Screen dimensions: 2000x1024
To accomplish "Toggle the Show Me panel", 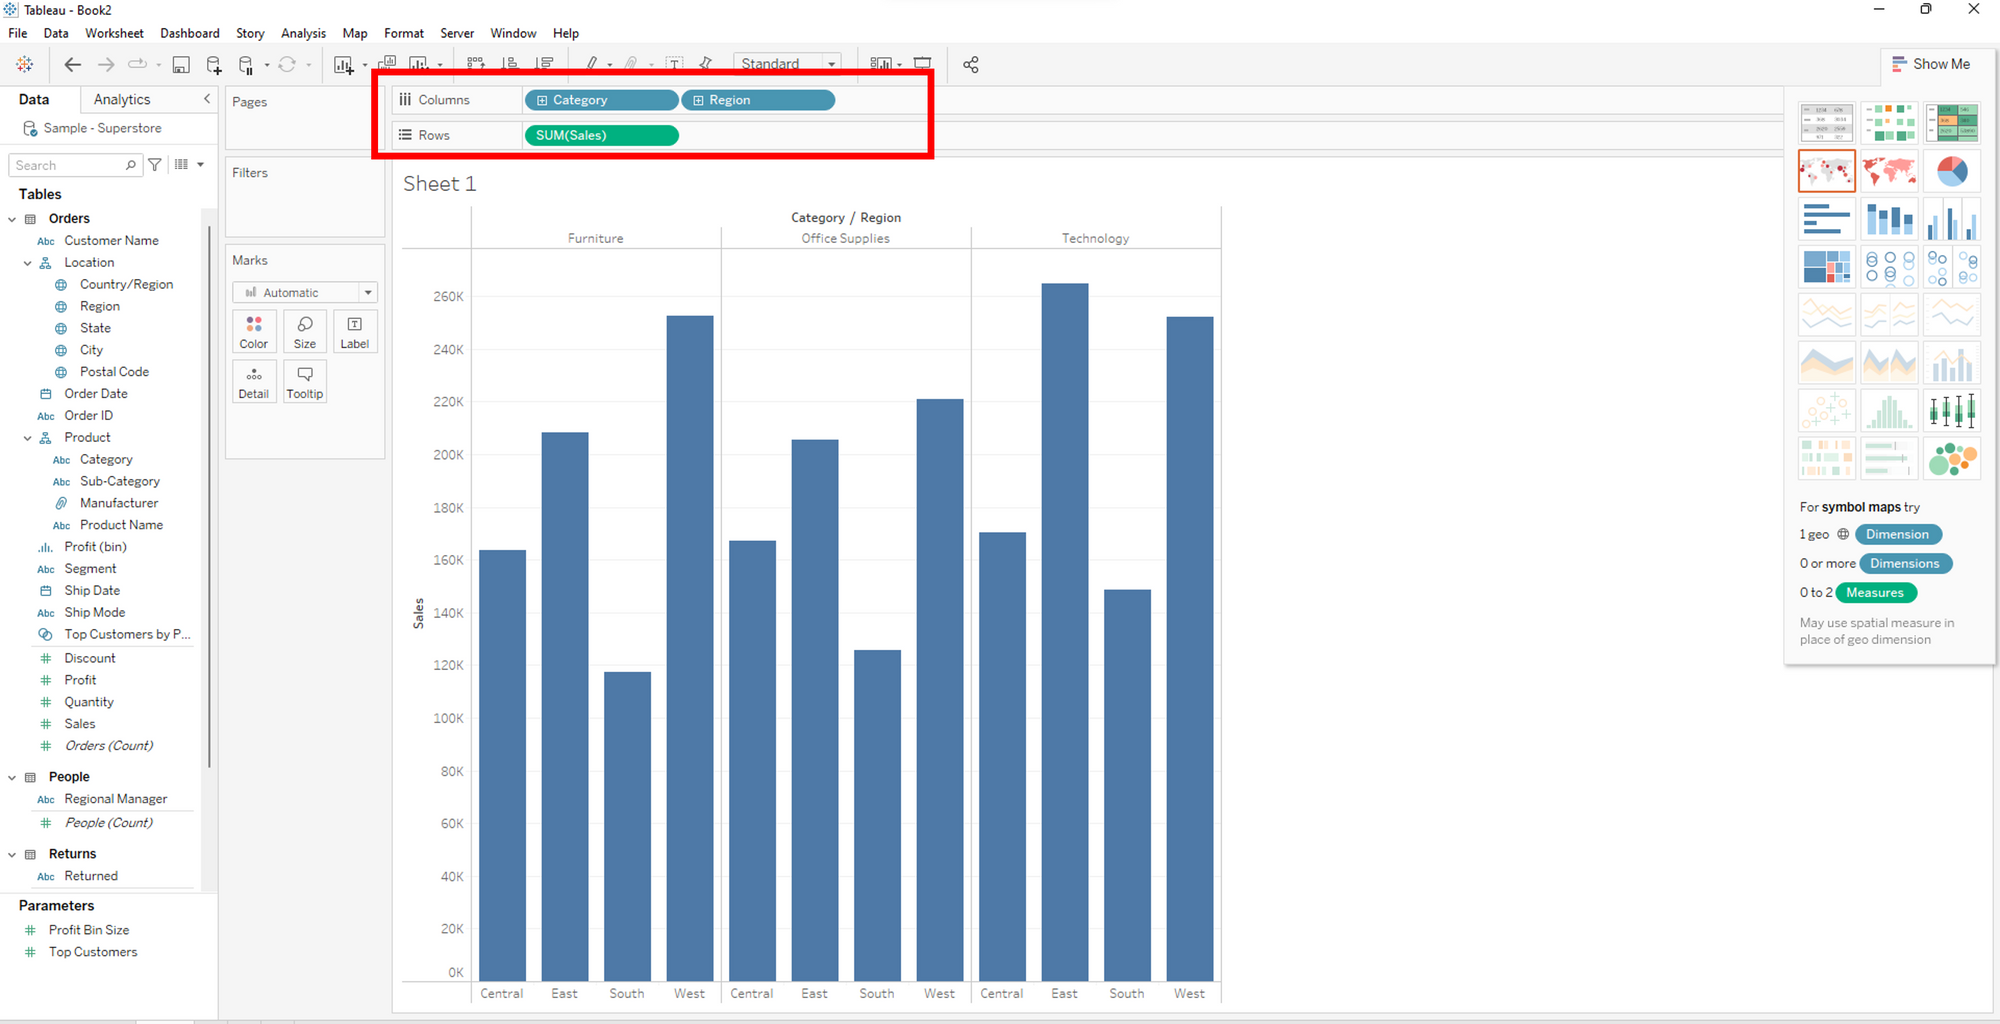I will tap(1931, 64).
